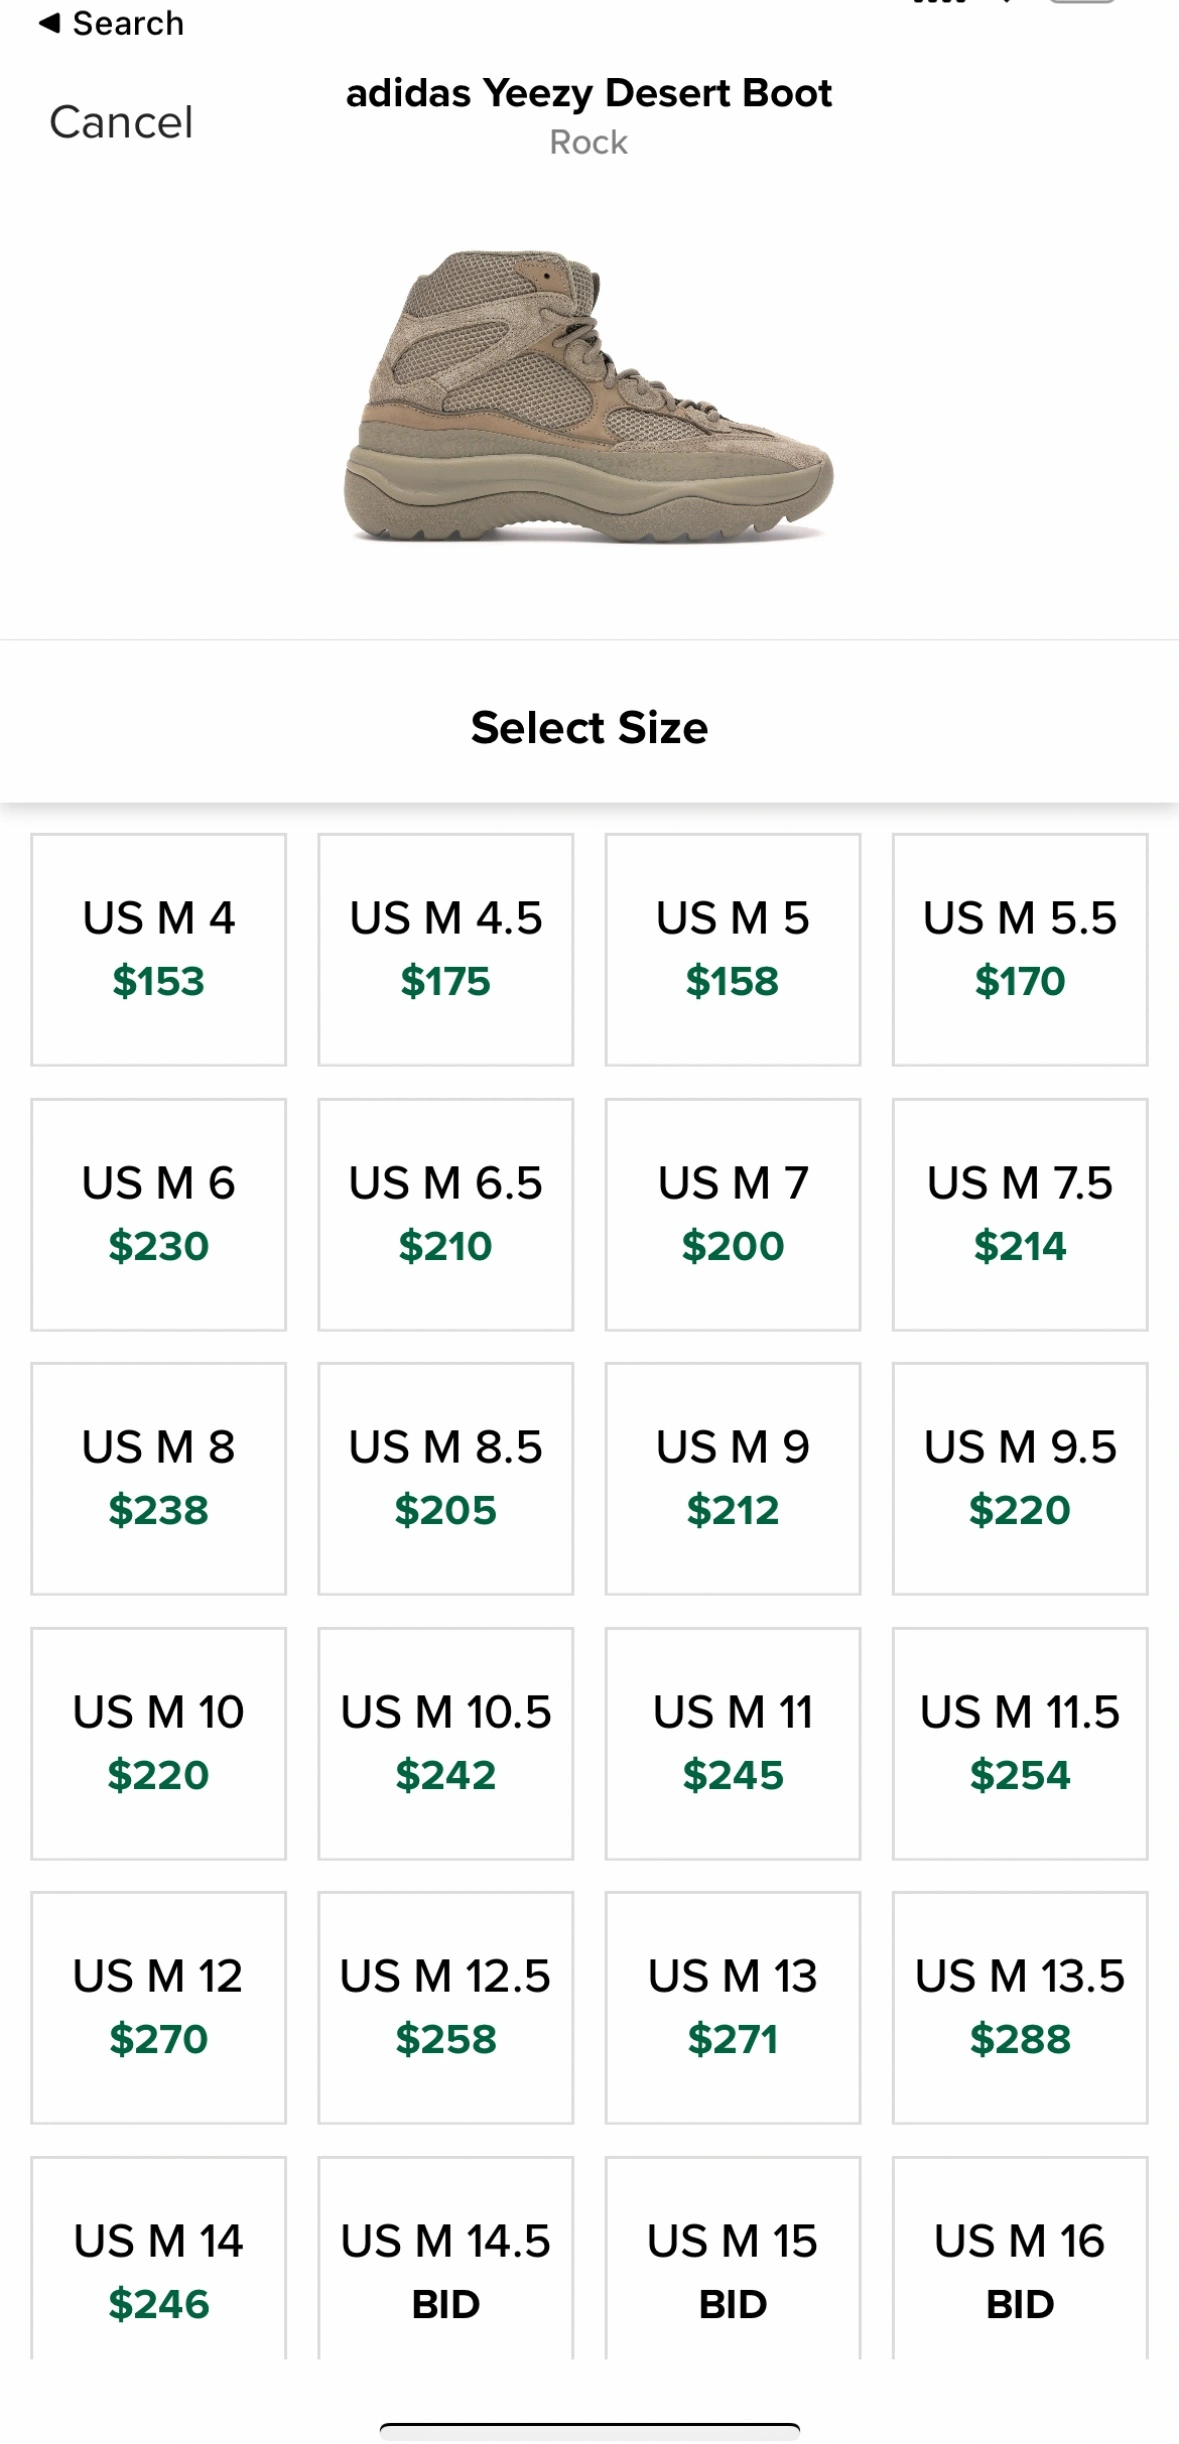Choose size US M 10.5 at $242

(x=446, y=1743)
